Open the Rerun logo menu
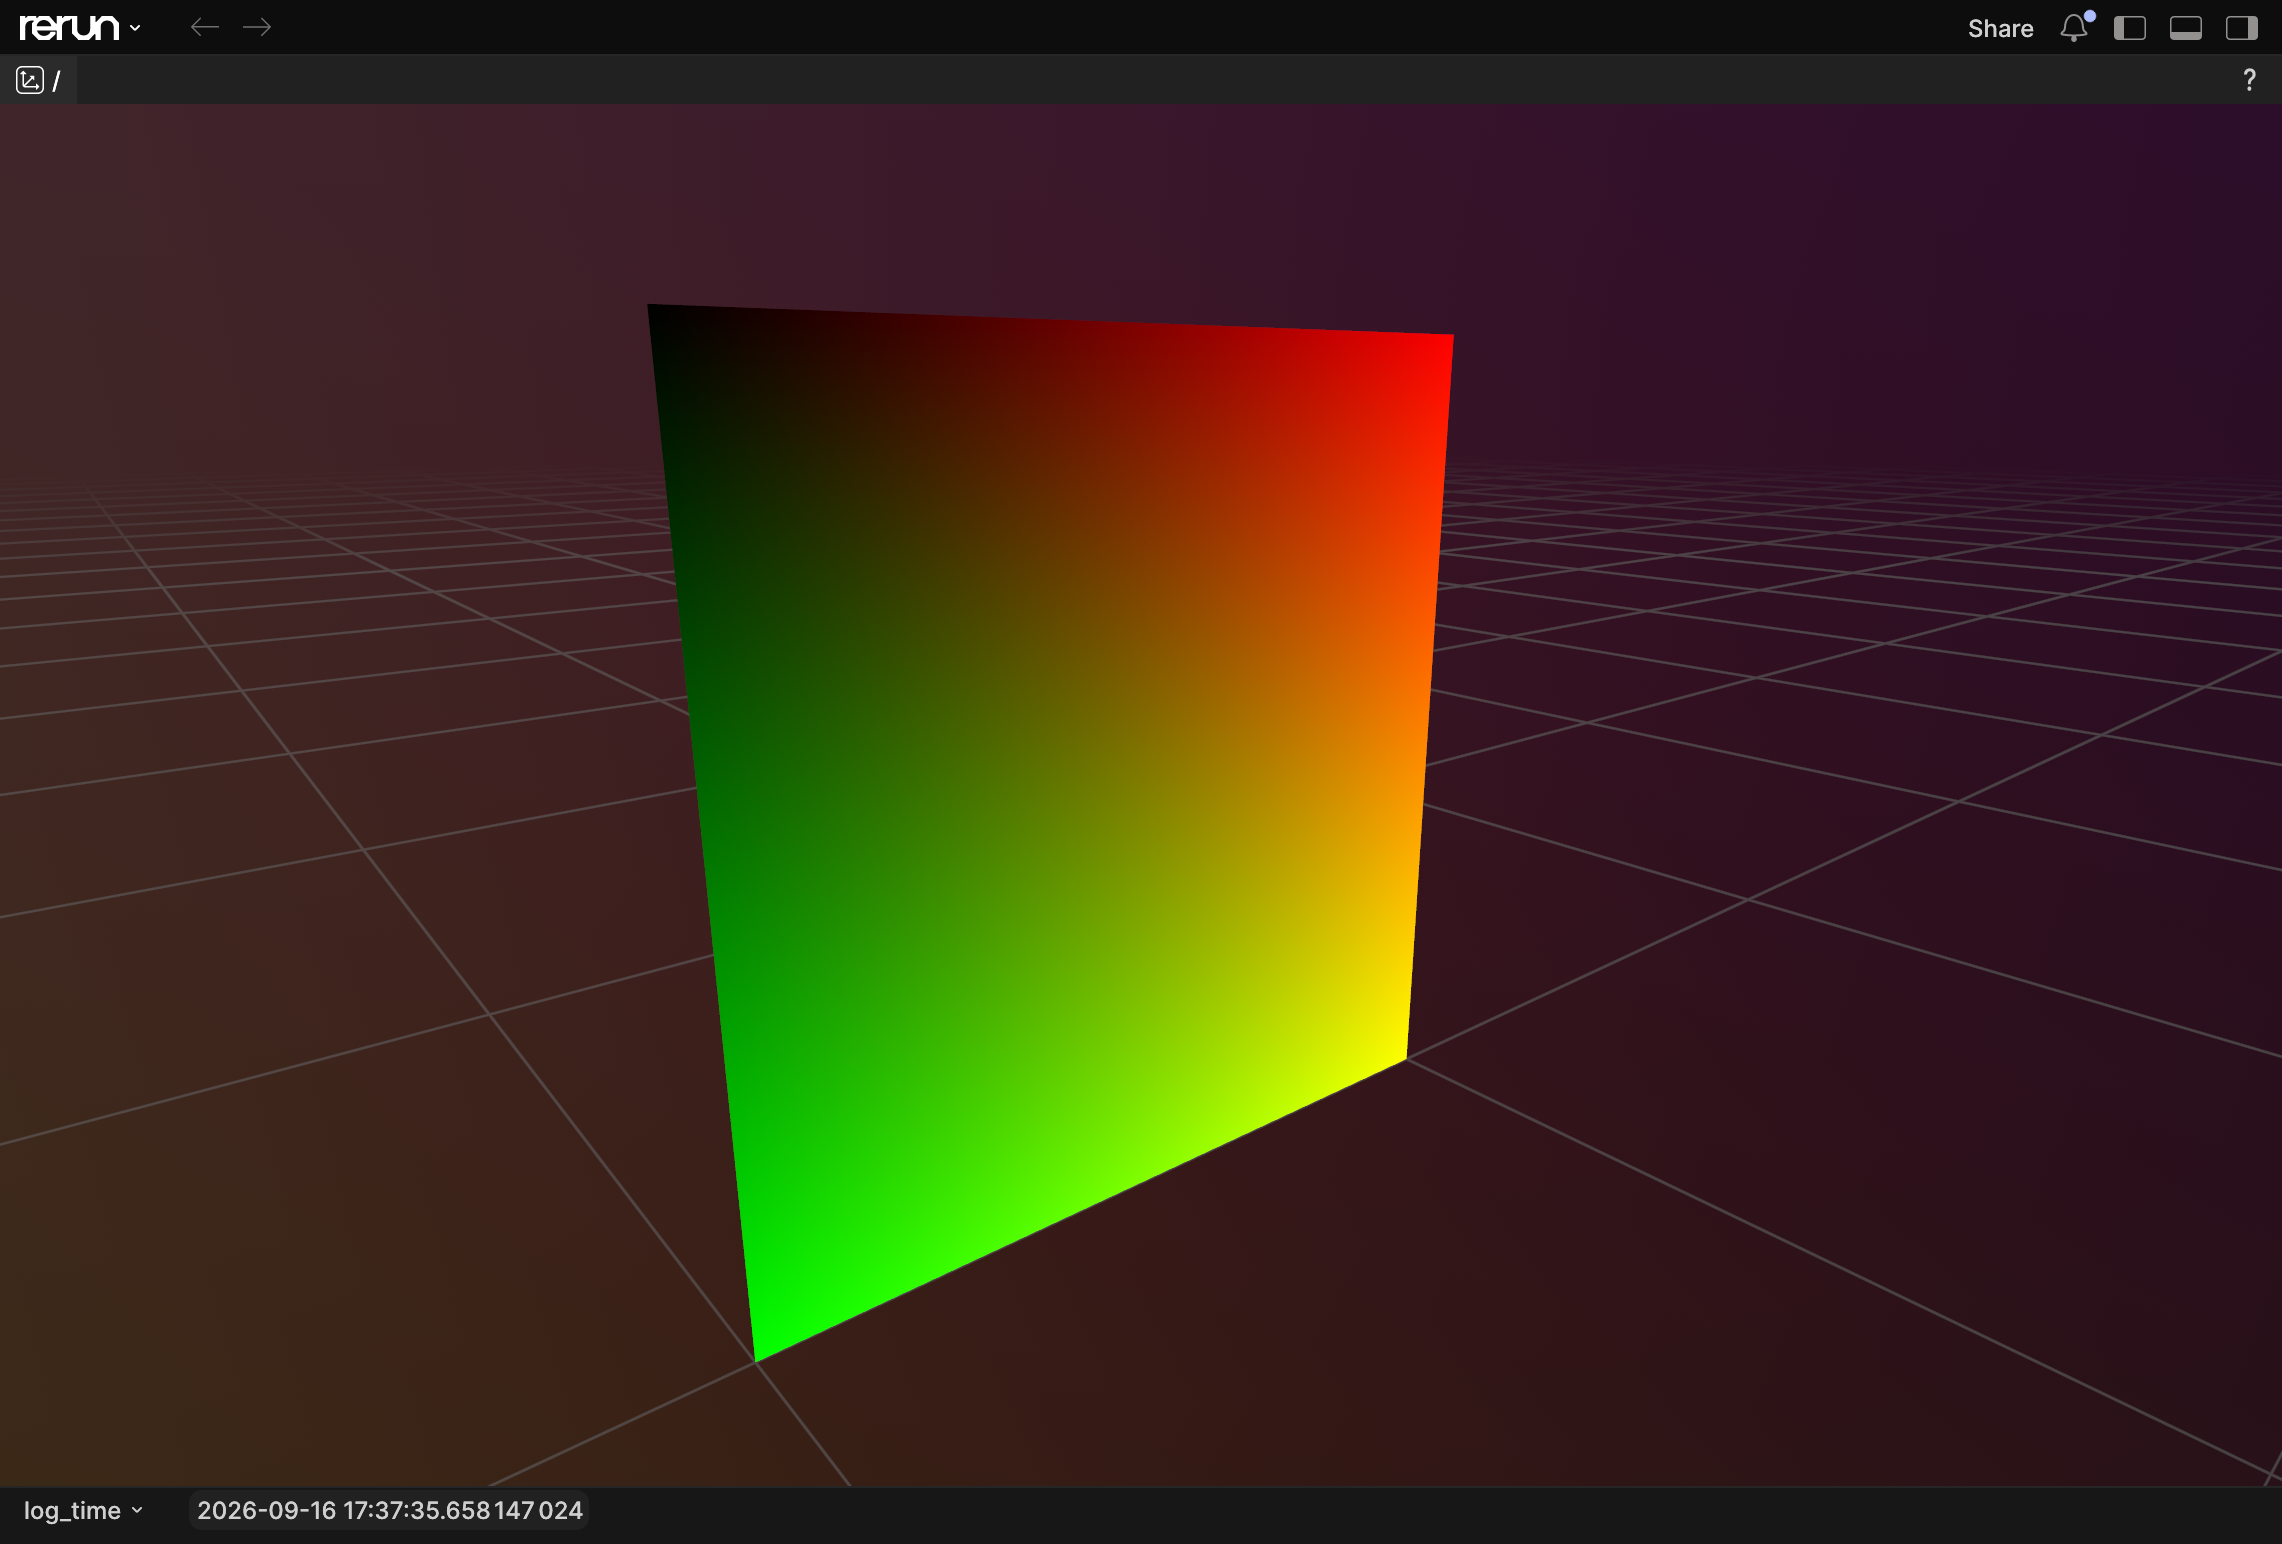 80,27
